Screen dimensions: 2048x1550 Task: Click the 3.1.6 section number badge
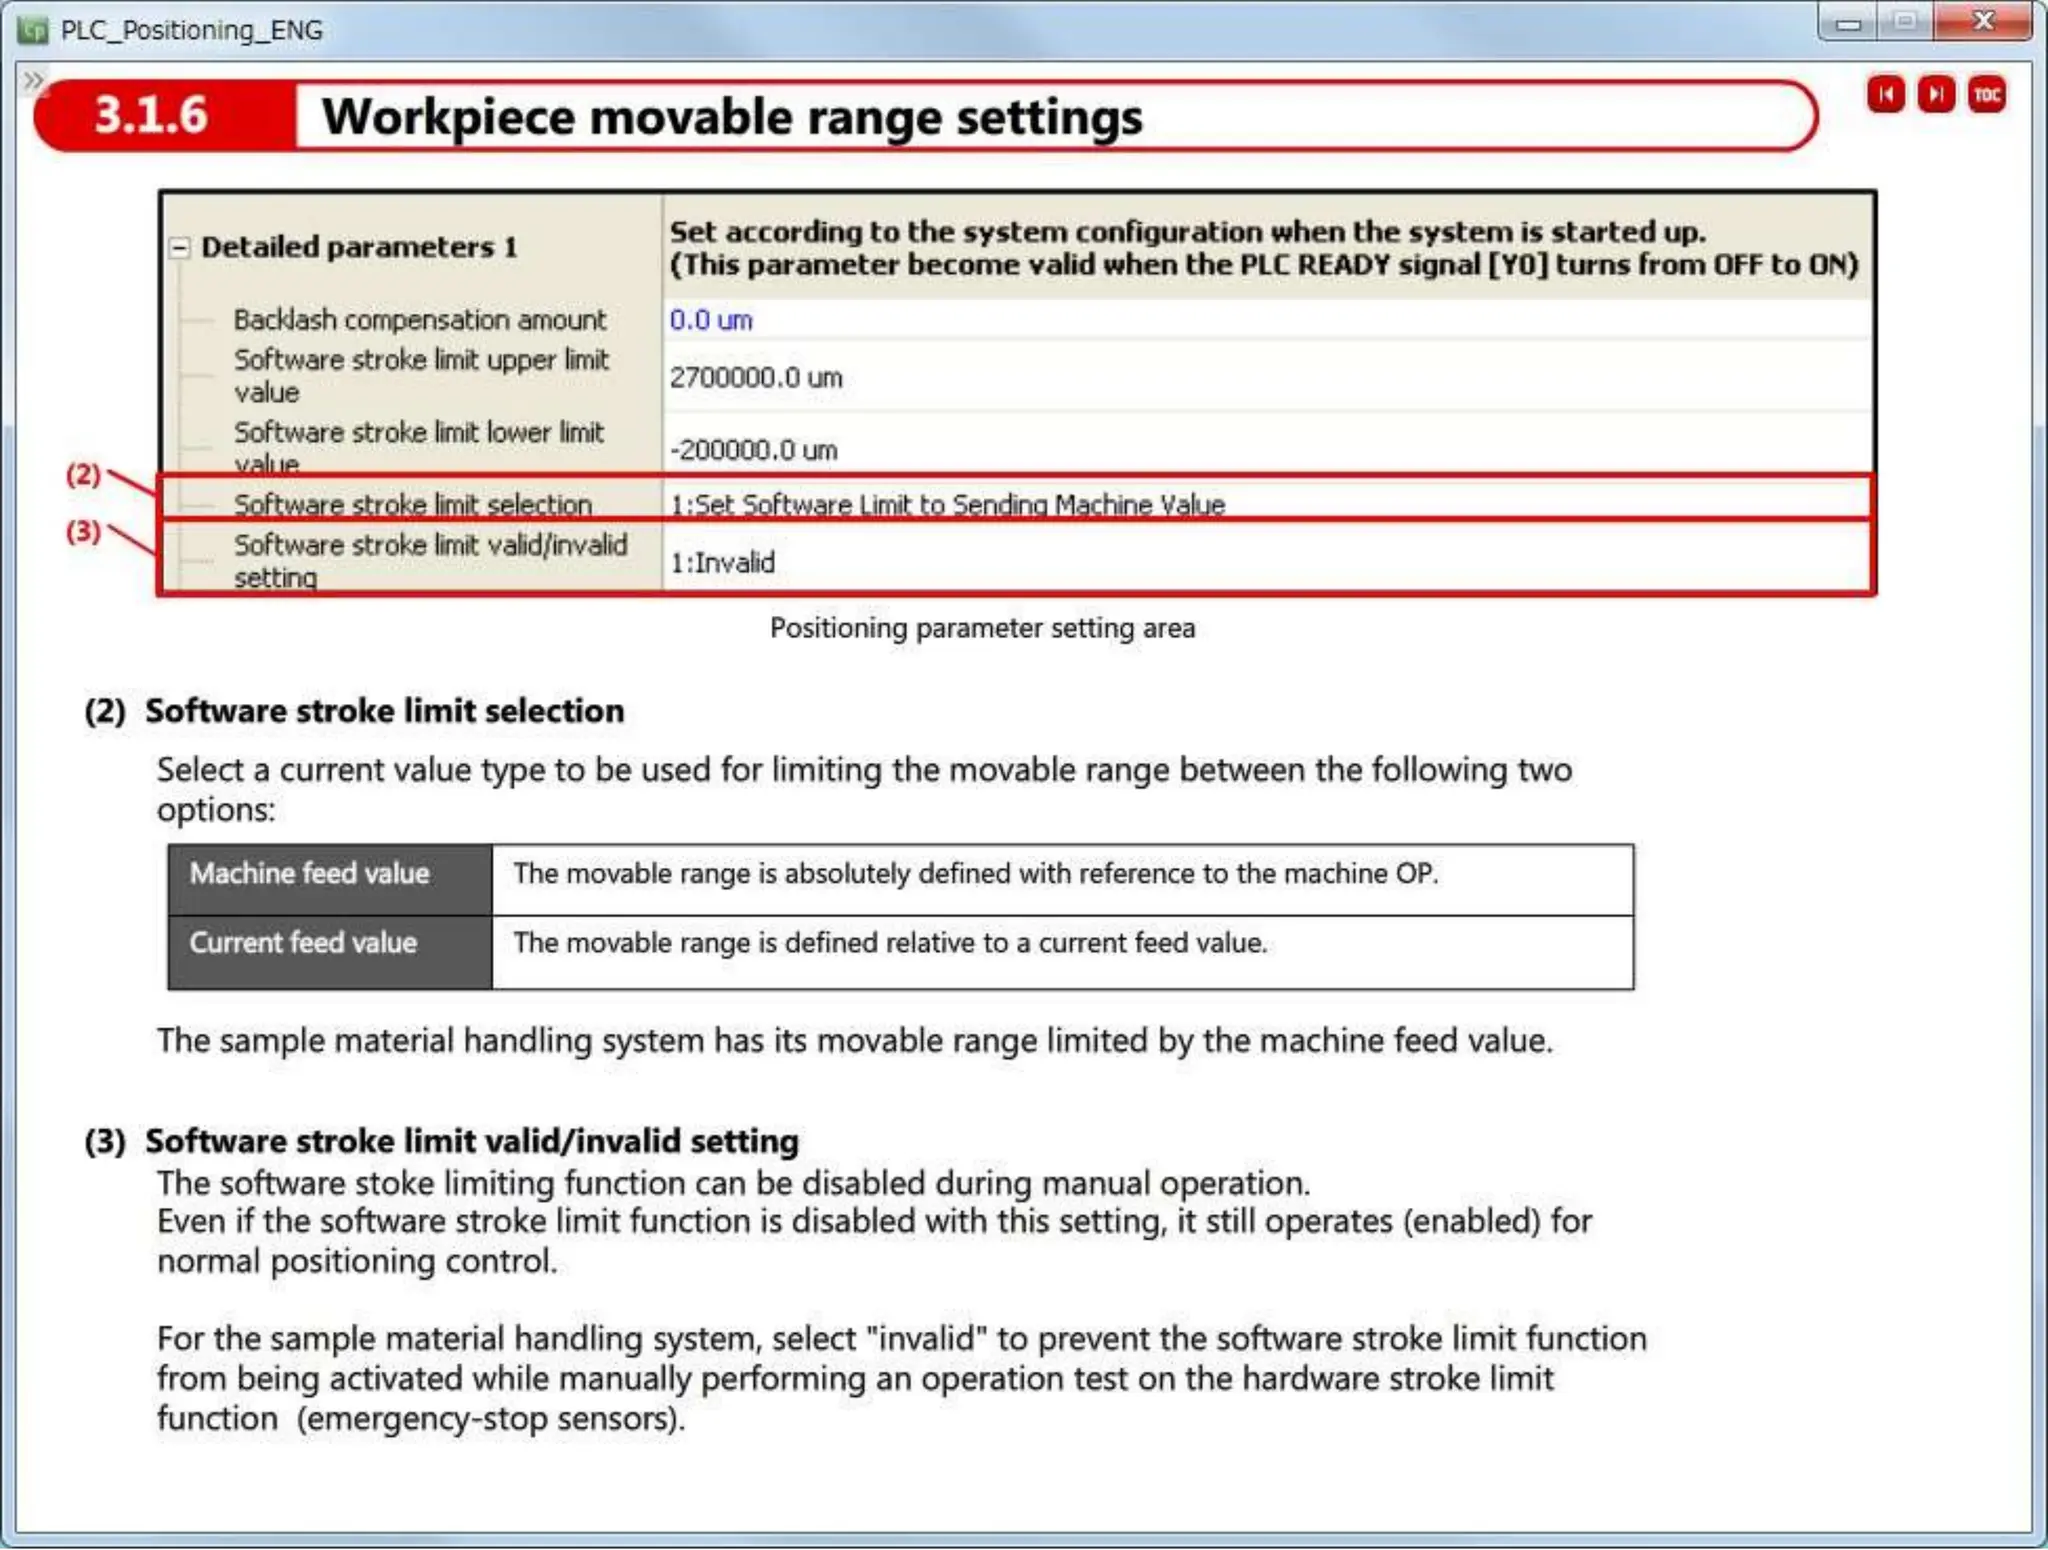click(x=152, y=116)
